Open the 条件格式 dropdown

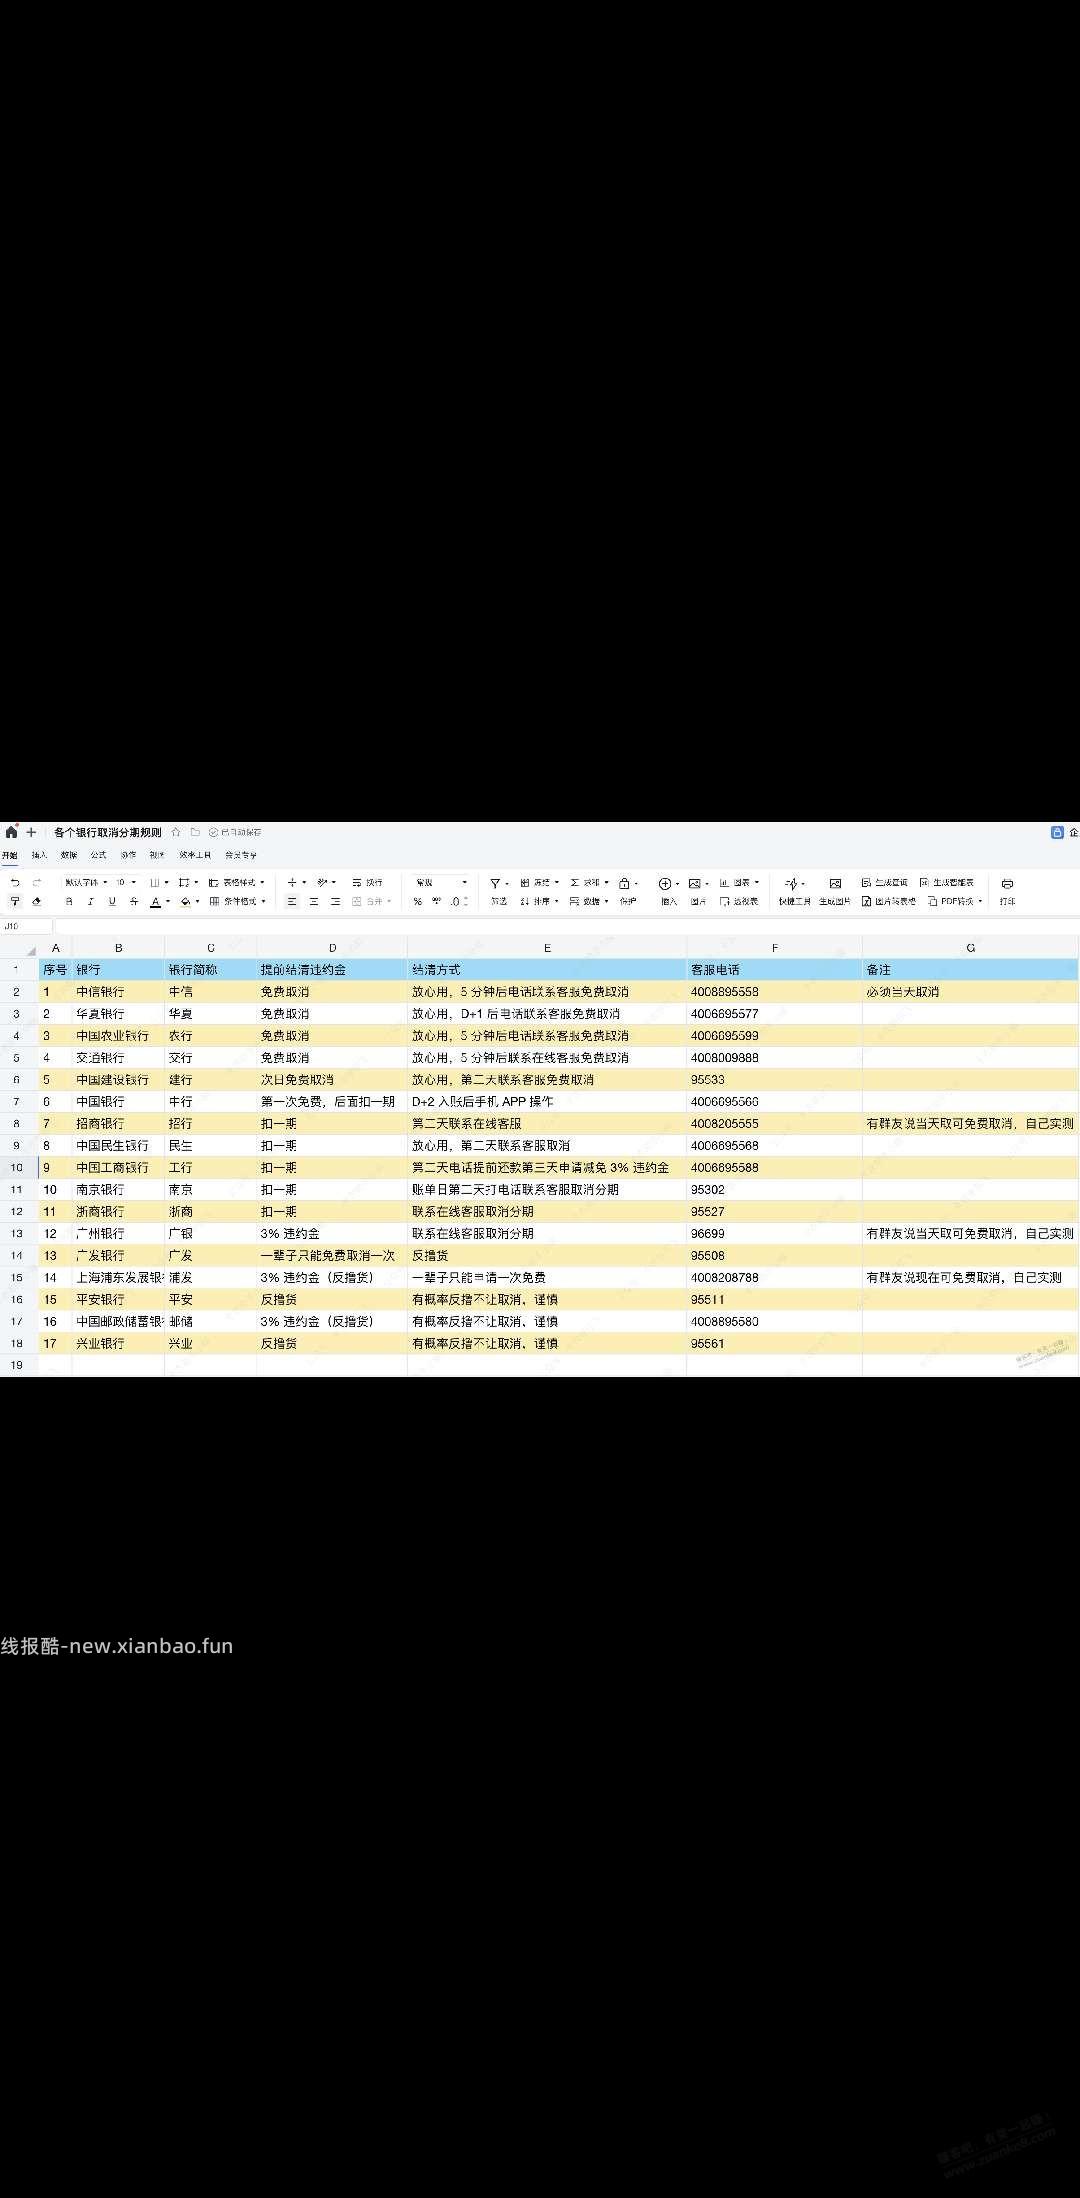coord(237,902)
